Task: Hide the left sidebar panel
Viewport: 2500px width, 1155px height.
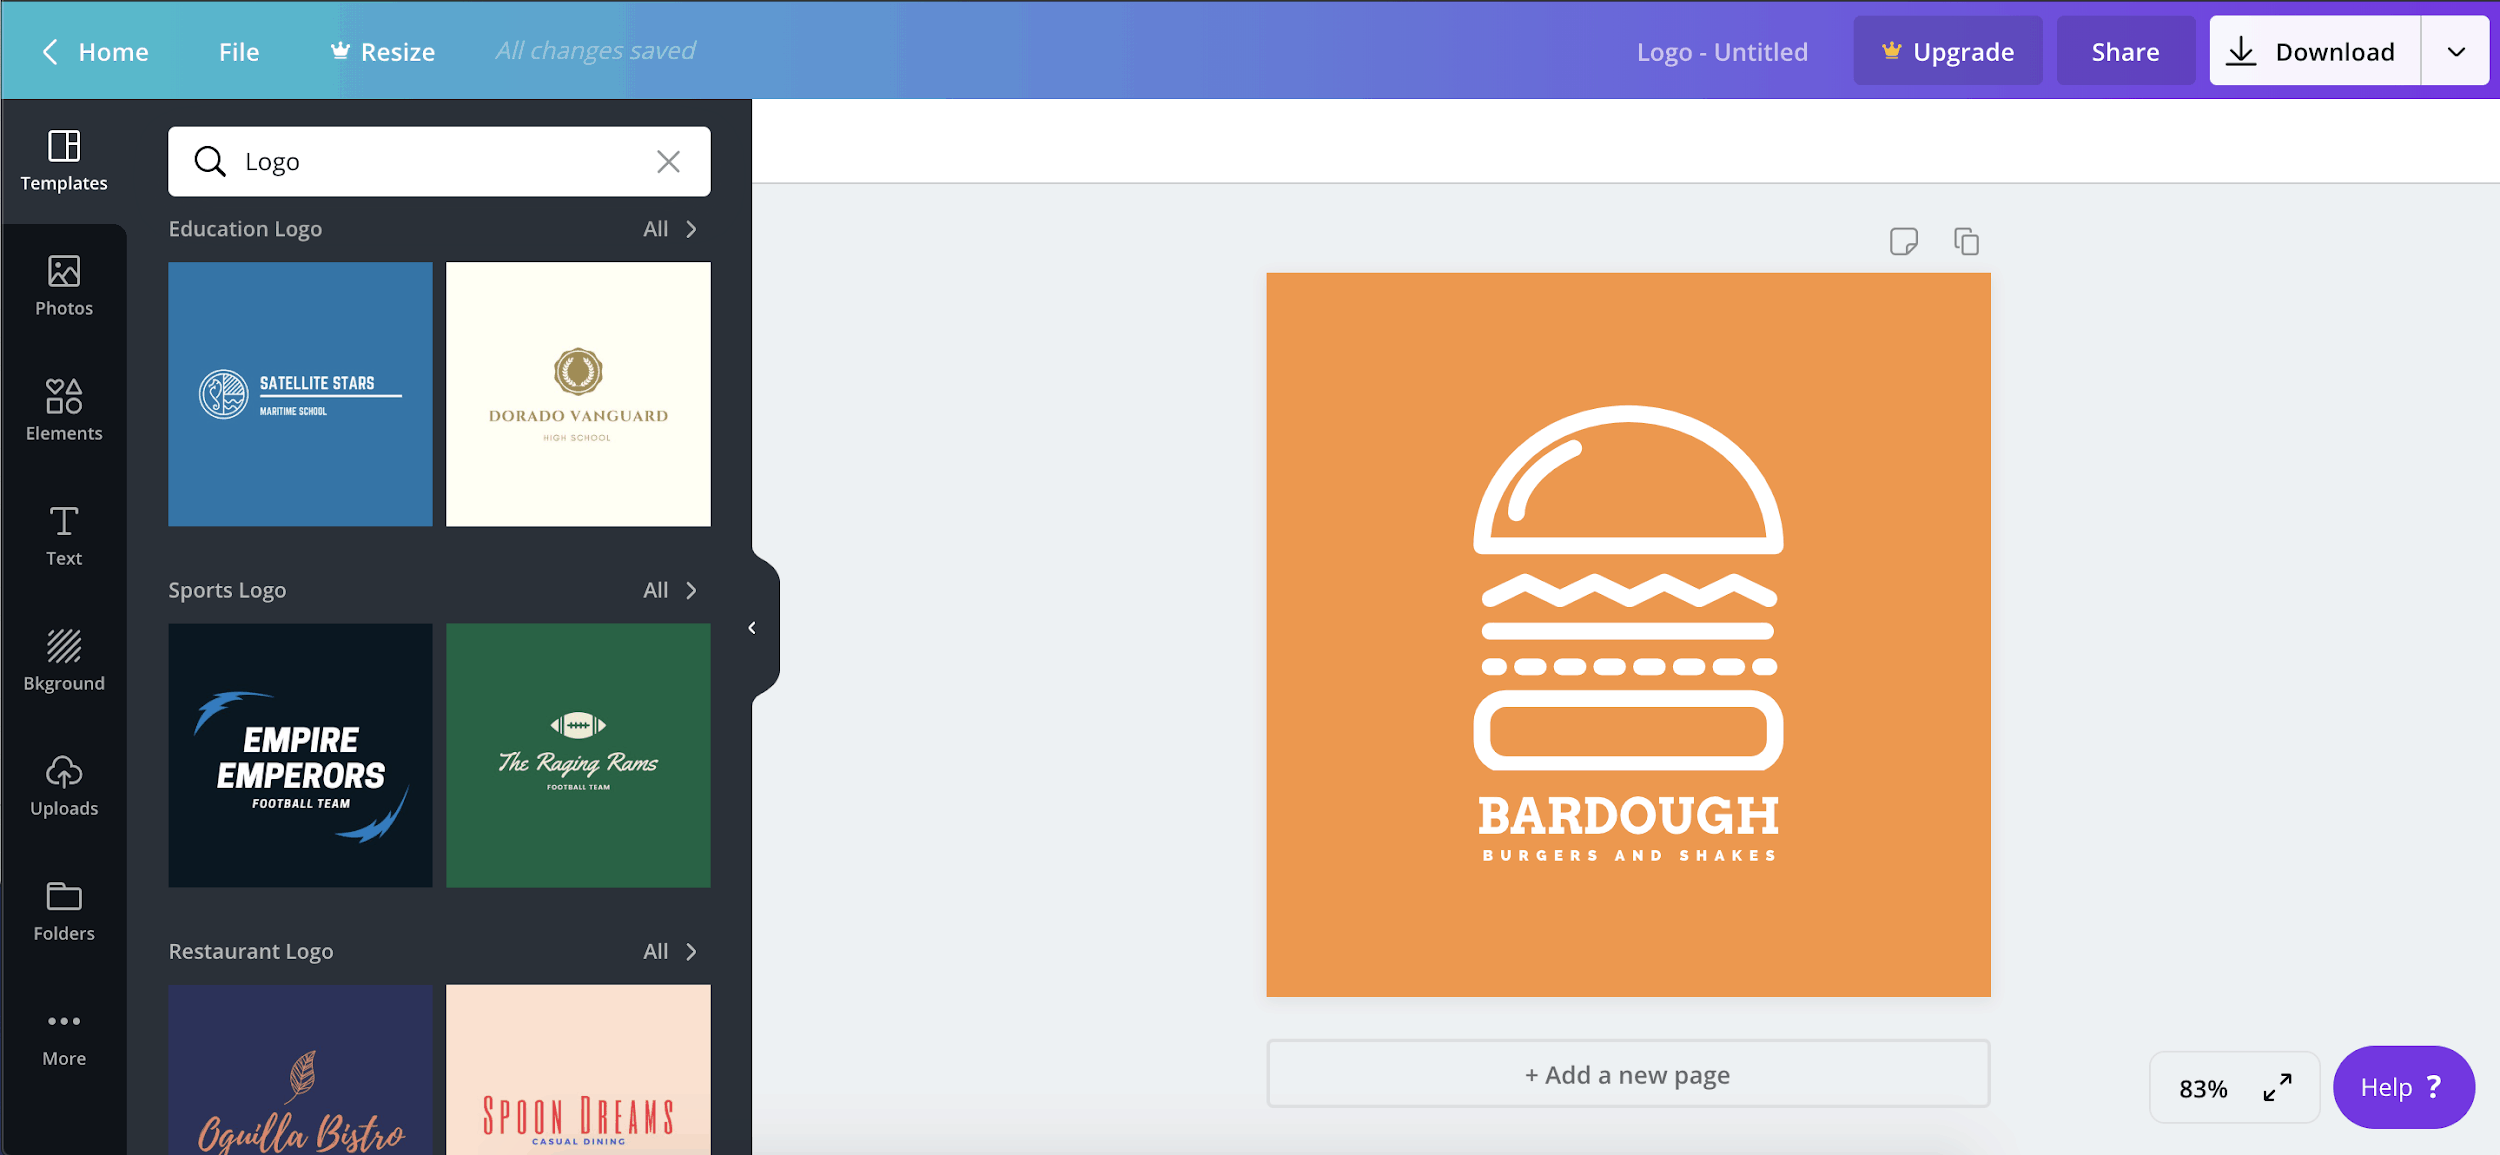Action: tap(751, 630)
